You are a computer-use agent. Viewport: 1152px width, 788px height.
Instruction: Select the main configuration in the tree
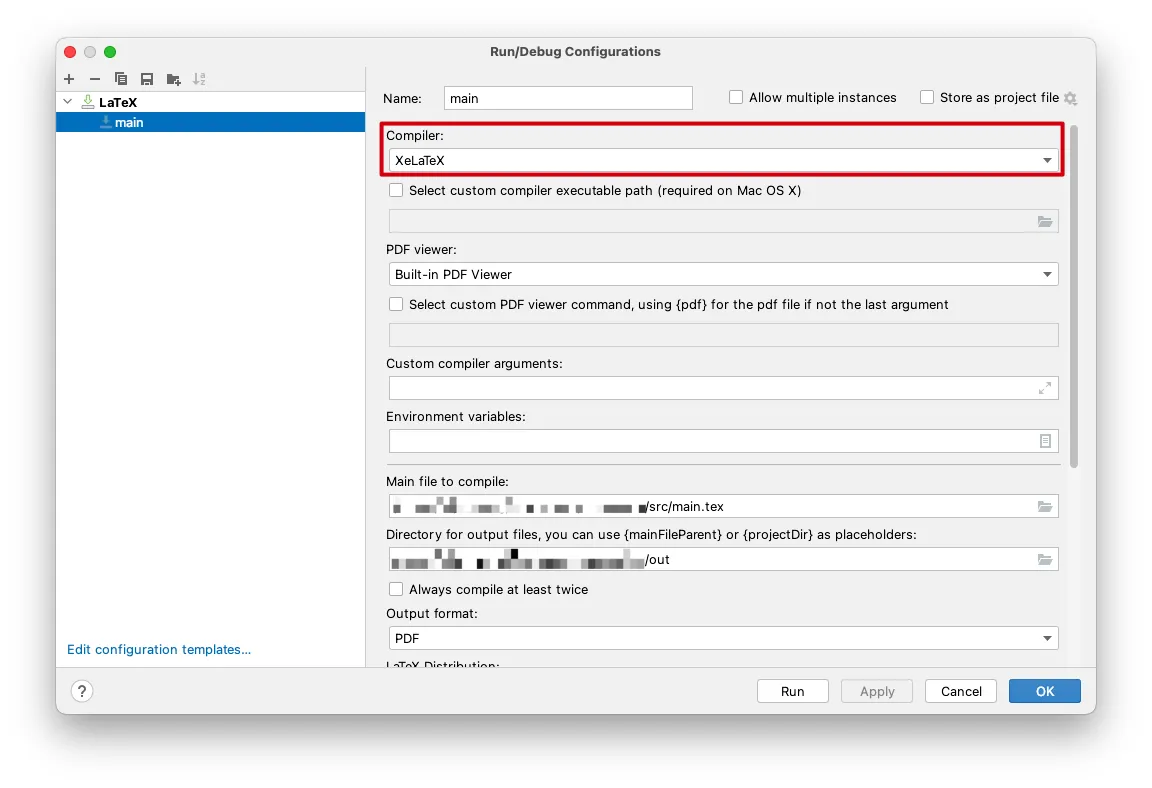pos(129,123)
